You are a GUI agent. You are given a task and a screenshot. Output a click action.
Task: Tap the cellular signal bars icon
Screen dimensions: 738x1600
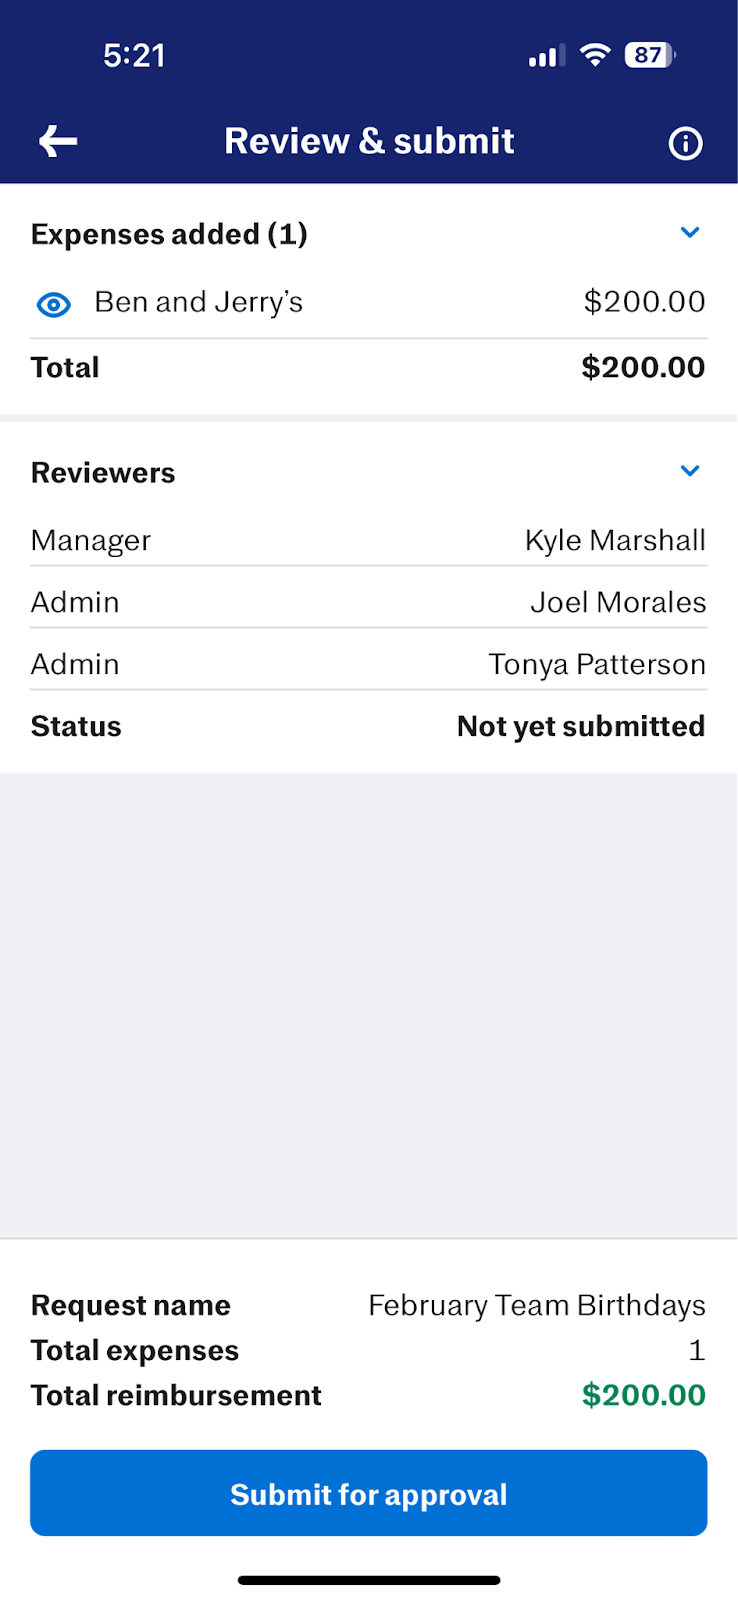click(546, 56)
